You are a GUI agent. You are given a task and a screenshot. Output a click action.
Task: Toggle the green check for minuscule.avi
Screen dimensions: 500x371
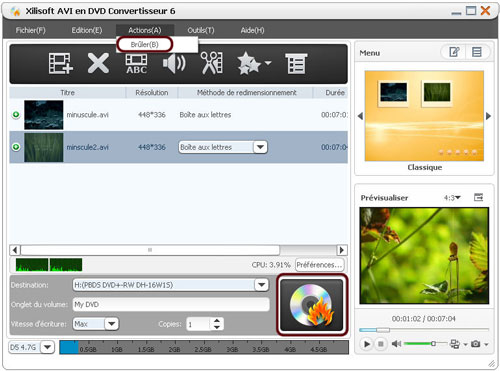pyautogui.click(x=16, y=115)
